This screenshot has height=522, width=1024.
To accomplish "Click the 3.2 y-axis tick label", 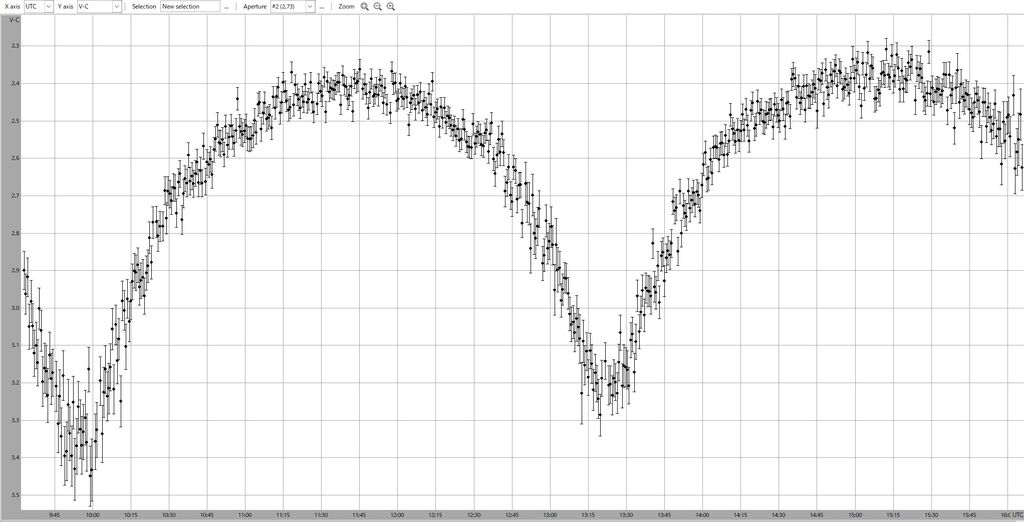I will click(x=15, y=383).
